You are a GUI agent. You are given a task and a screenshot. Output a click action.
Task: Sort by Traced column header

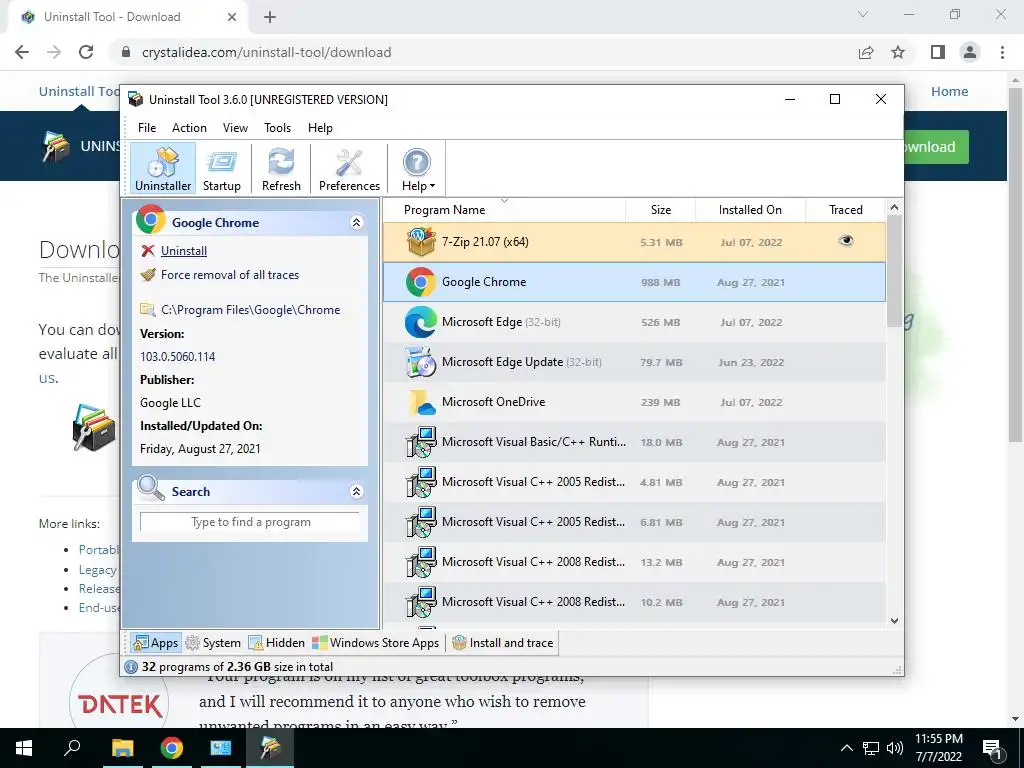tap(846, 210)
